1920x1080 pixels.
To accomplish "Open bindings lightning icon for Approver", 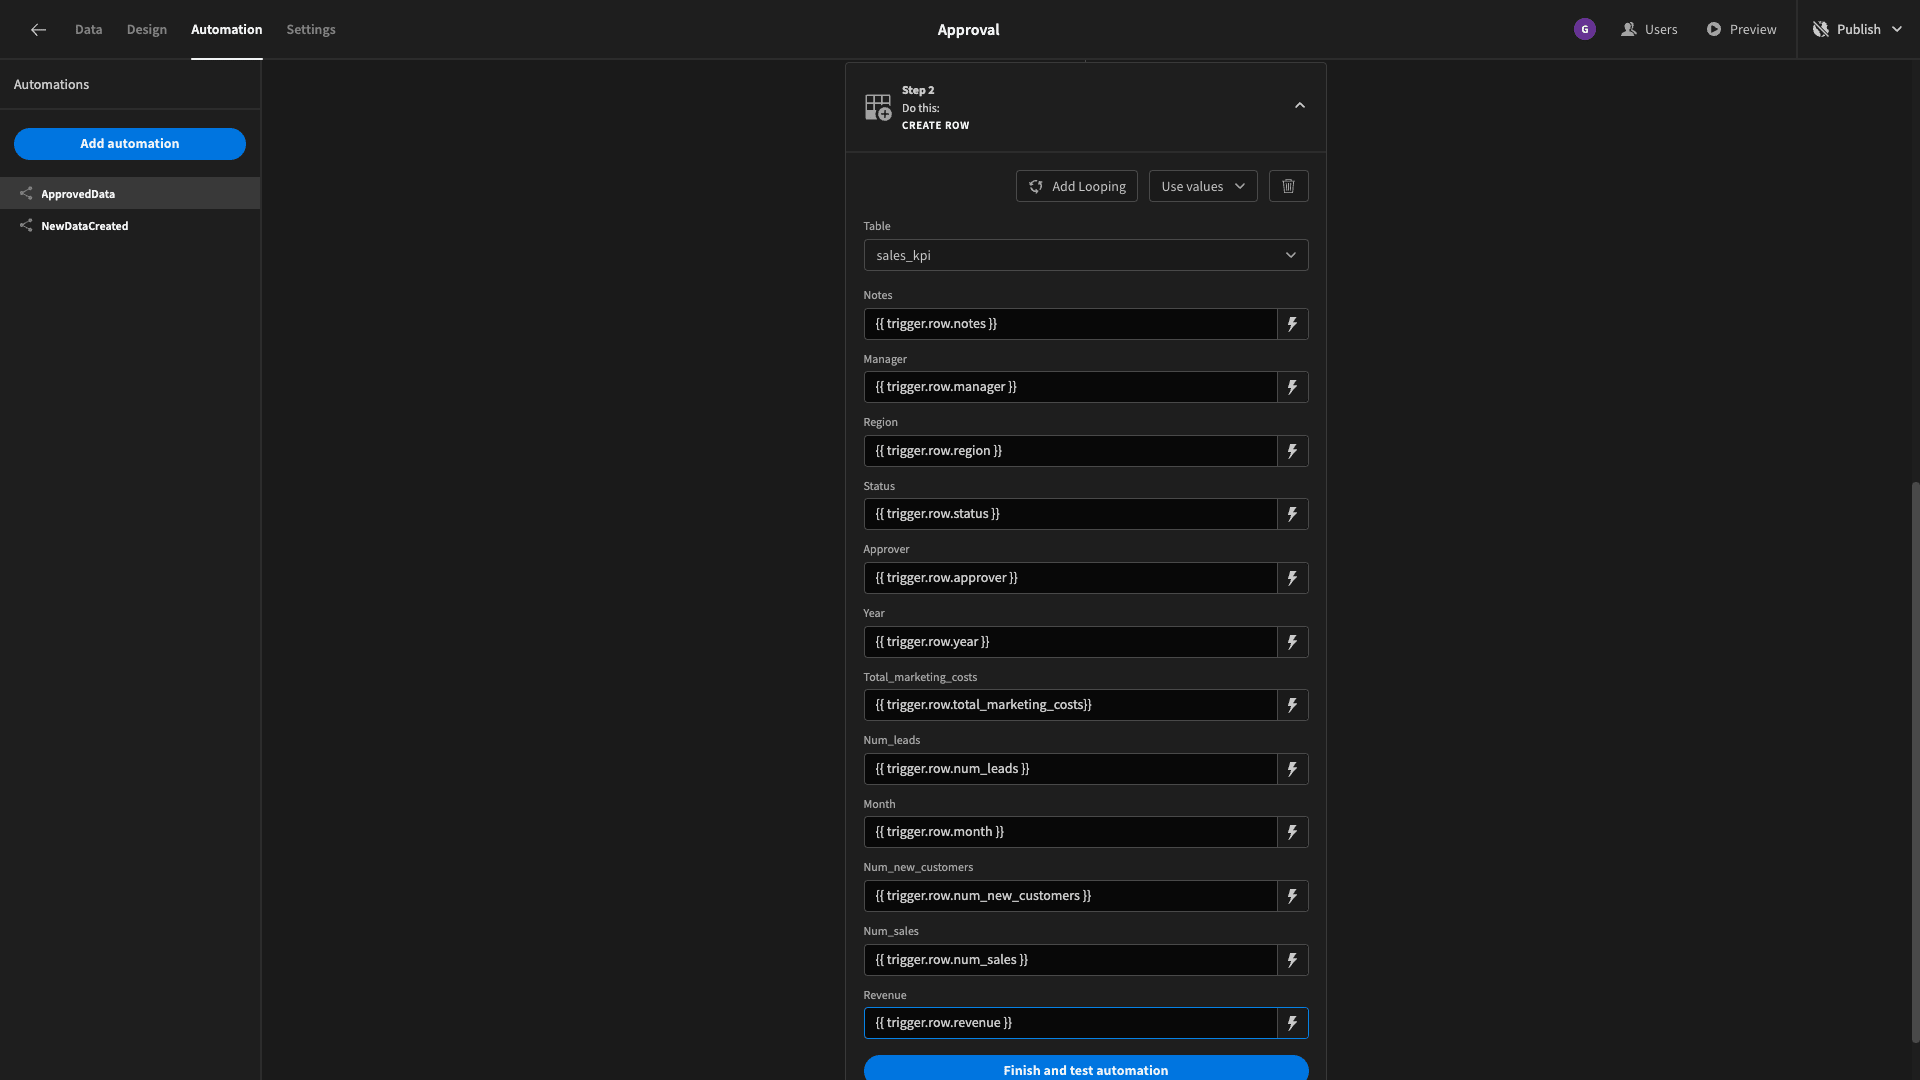I will coord(1292,578).
